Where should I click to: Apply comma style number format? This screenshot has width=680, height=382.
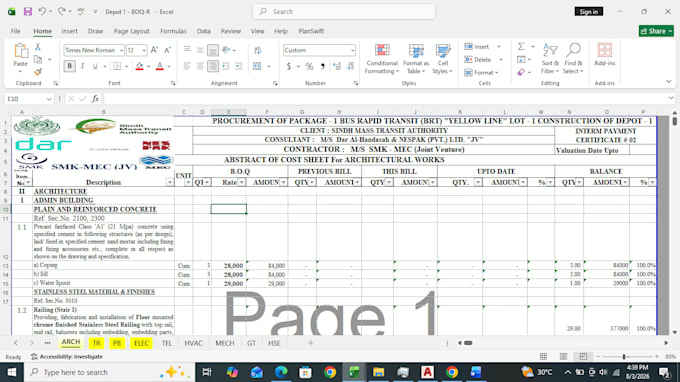click(322, 66)
